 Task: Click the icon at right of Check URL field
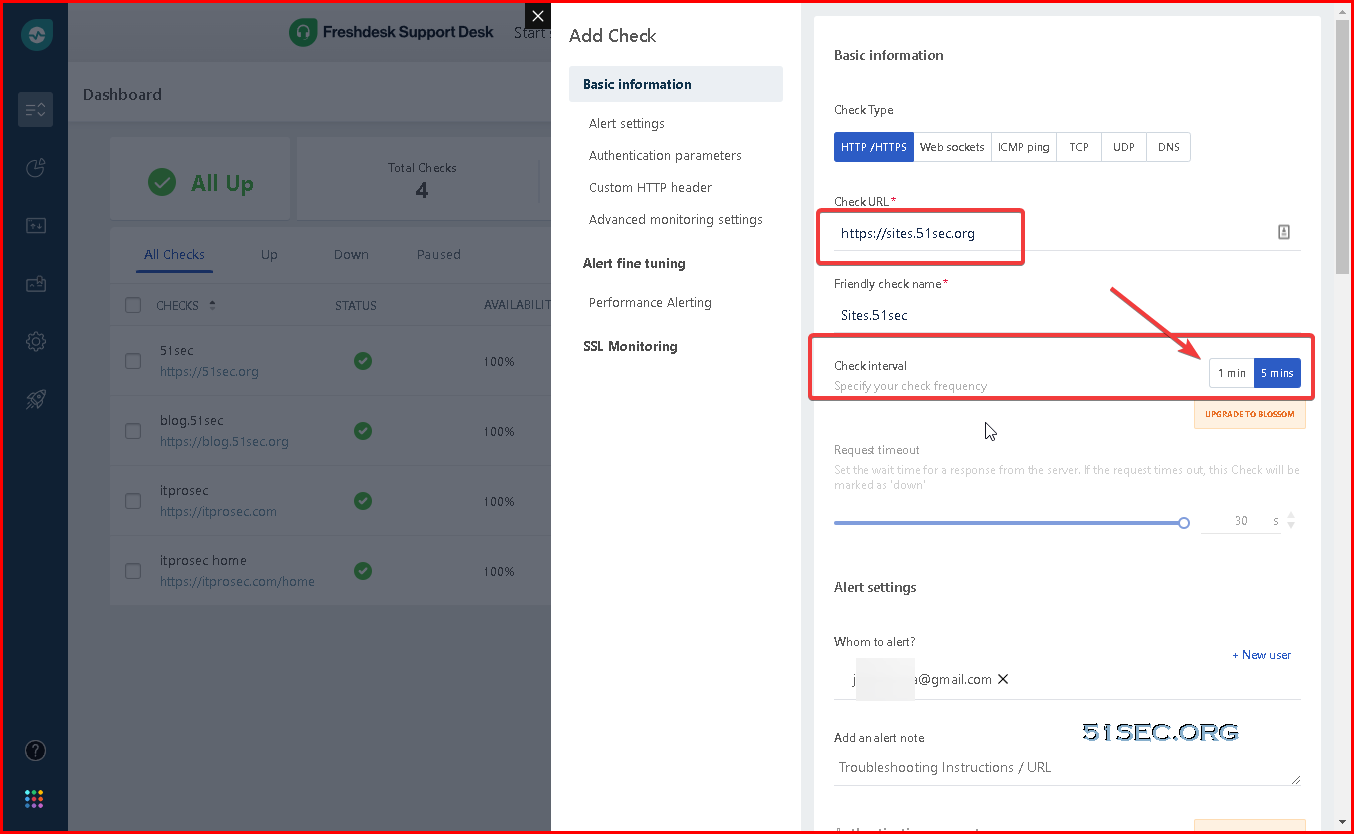pos(1284,232)
